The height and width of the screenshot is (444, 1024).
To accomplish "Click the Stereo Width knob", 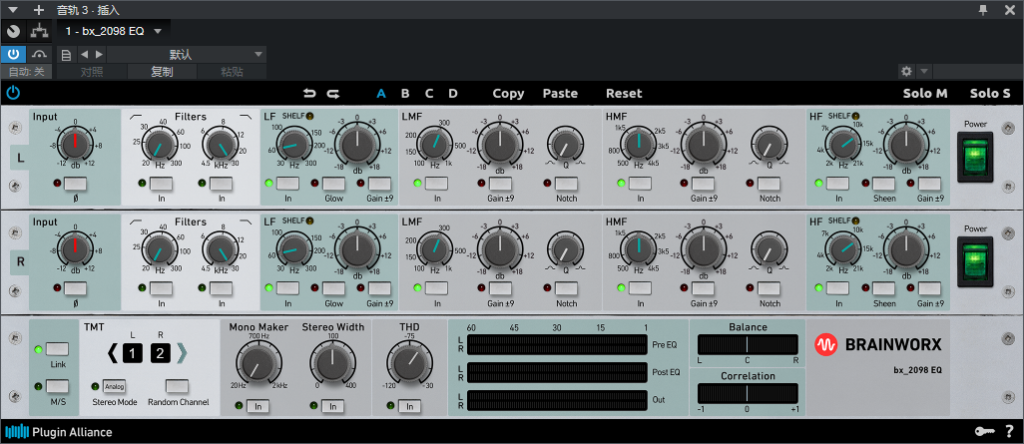I will [x=333, y=364].
